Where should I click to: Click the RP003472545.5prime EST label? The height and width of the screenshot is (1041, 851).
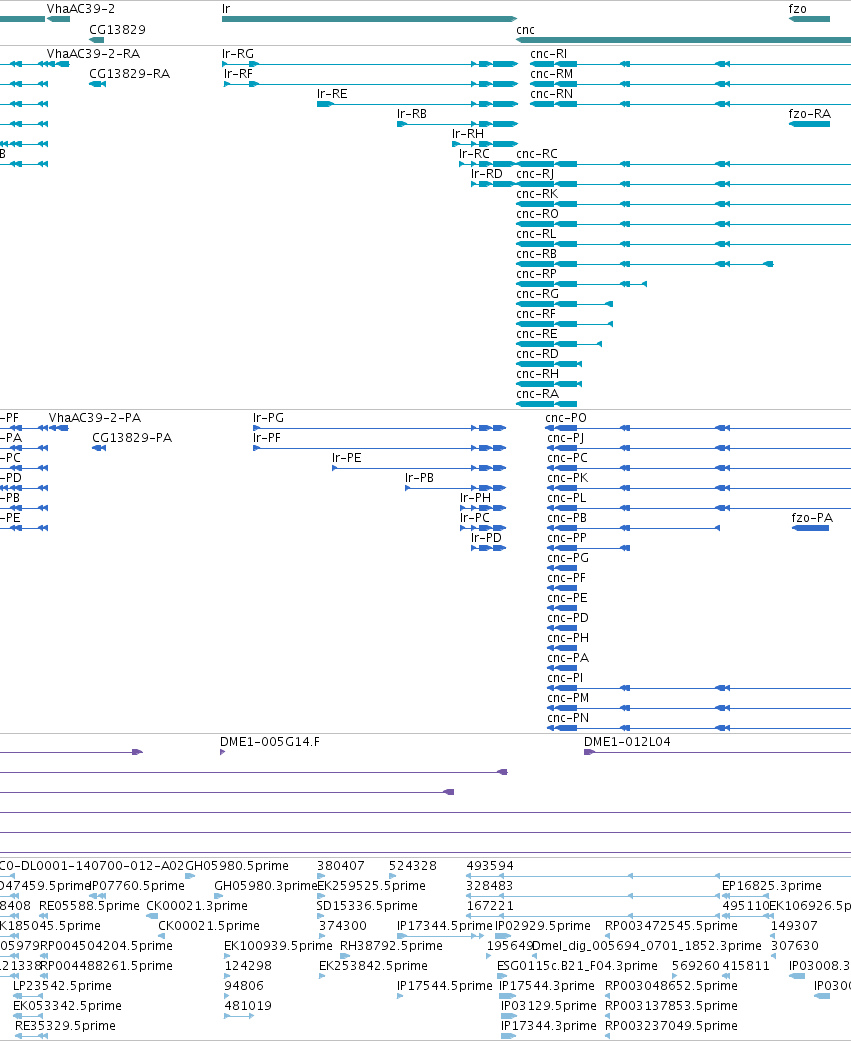point(671,925)
